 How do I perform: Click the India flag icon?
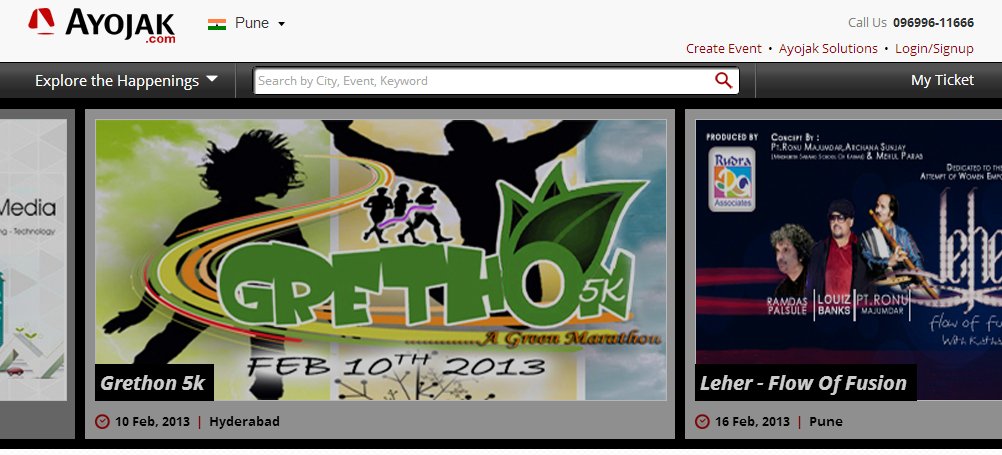(217, 24)
